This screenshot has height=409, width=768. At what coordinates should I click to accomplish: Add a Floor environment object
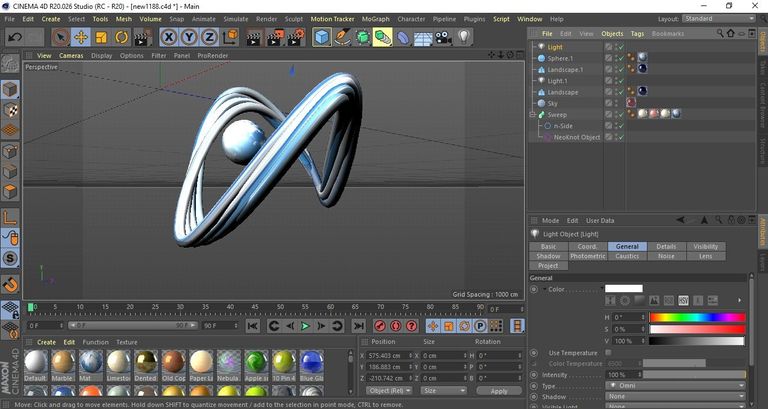pyautogui.click(x=423, y=37)
